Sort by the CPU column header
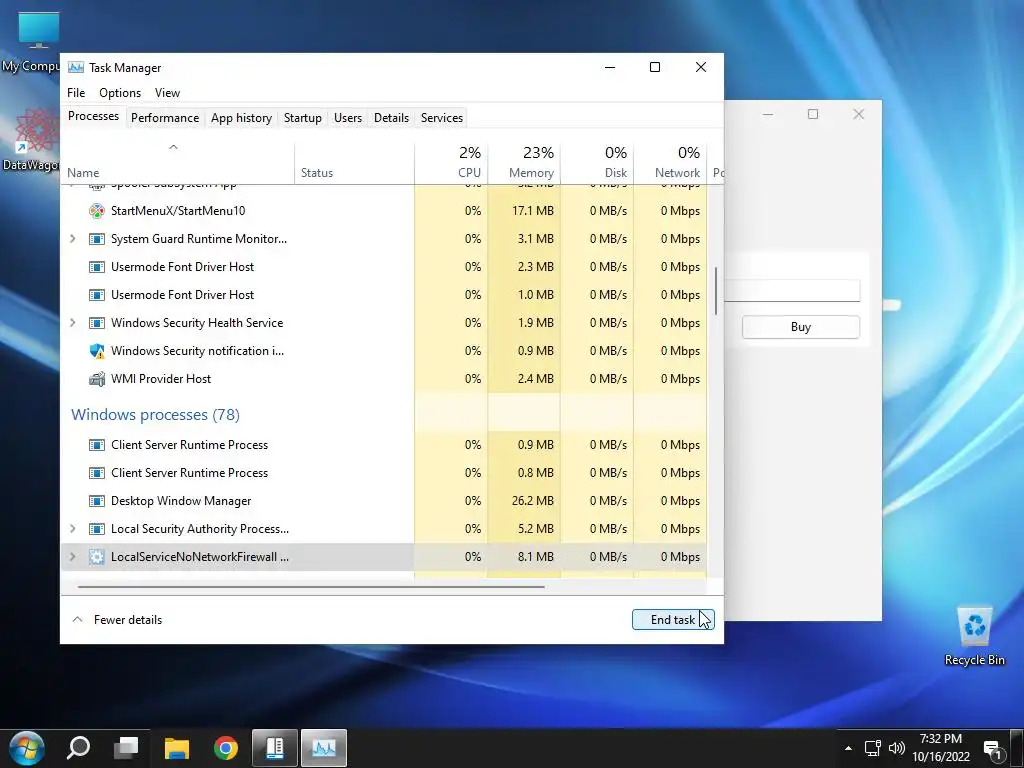 (451, 163)
